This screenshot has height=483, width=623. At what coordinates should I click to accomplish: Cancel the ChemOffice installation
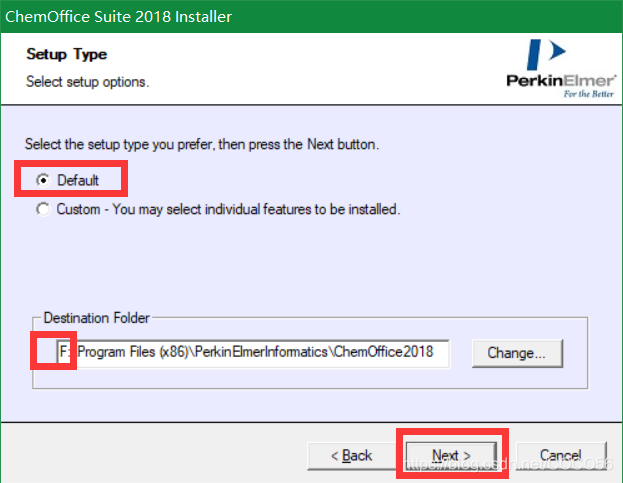(x=561, y=456)
